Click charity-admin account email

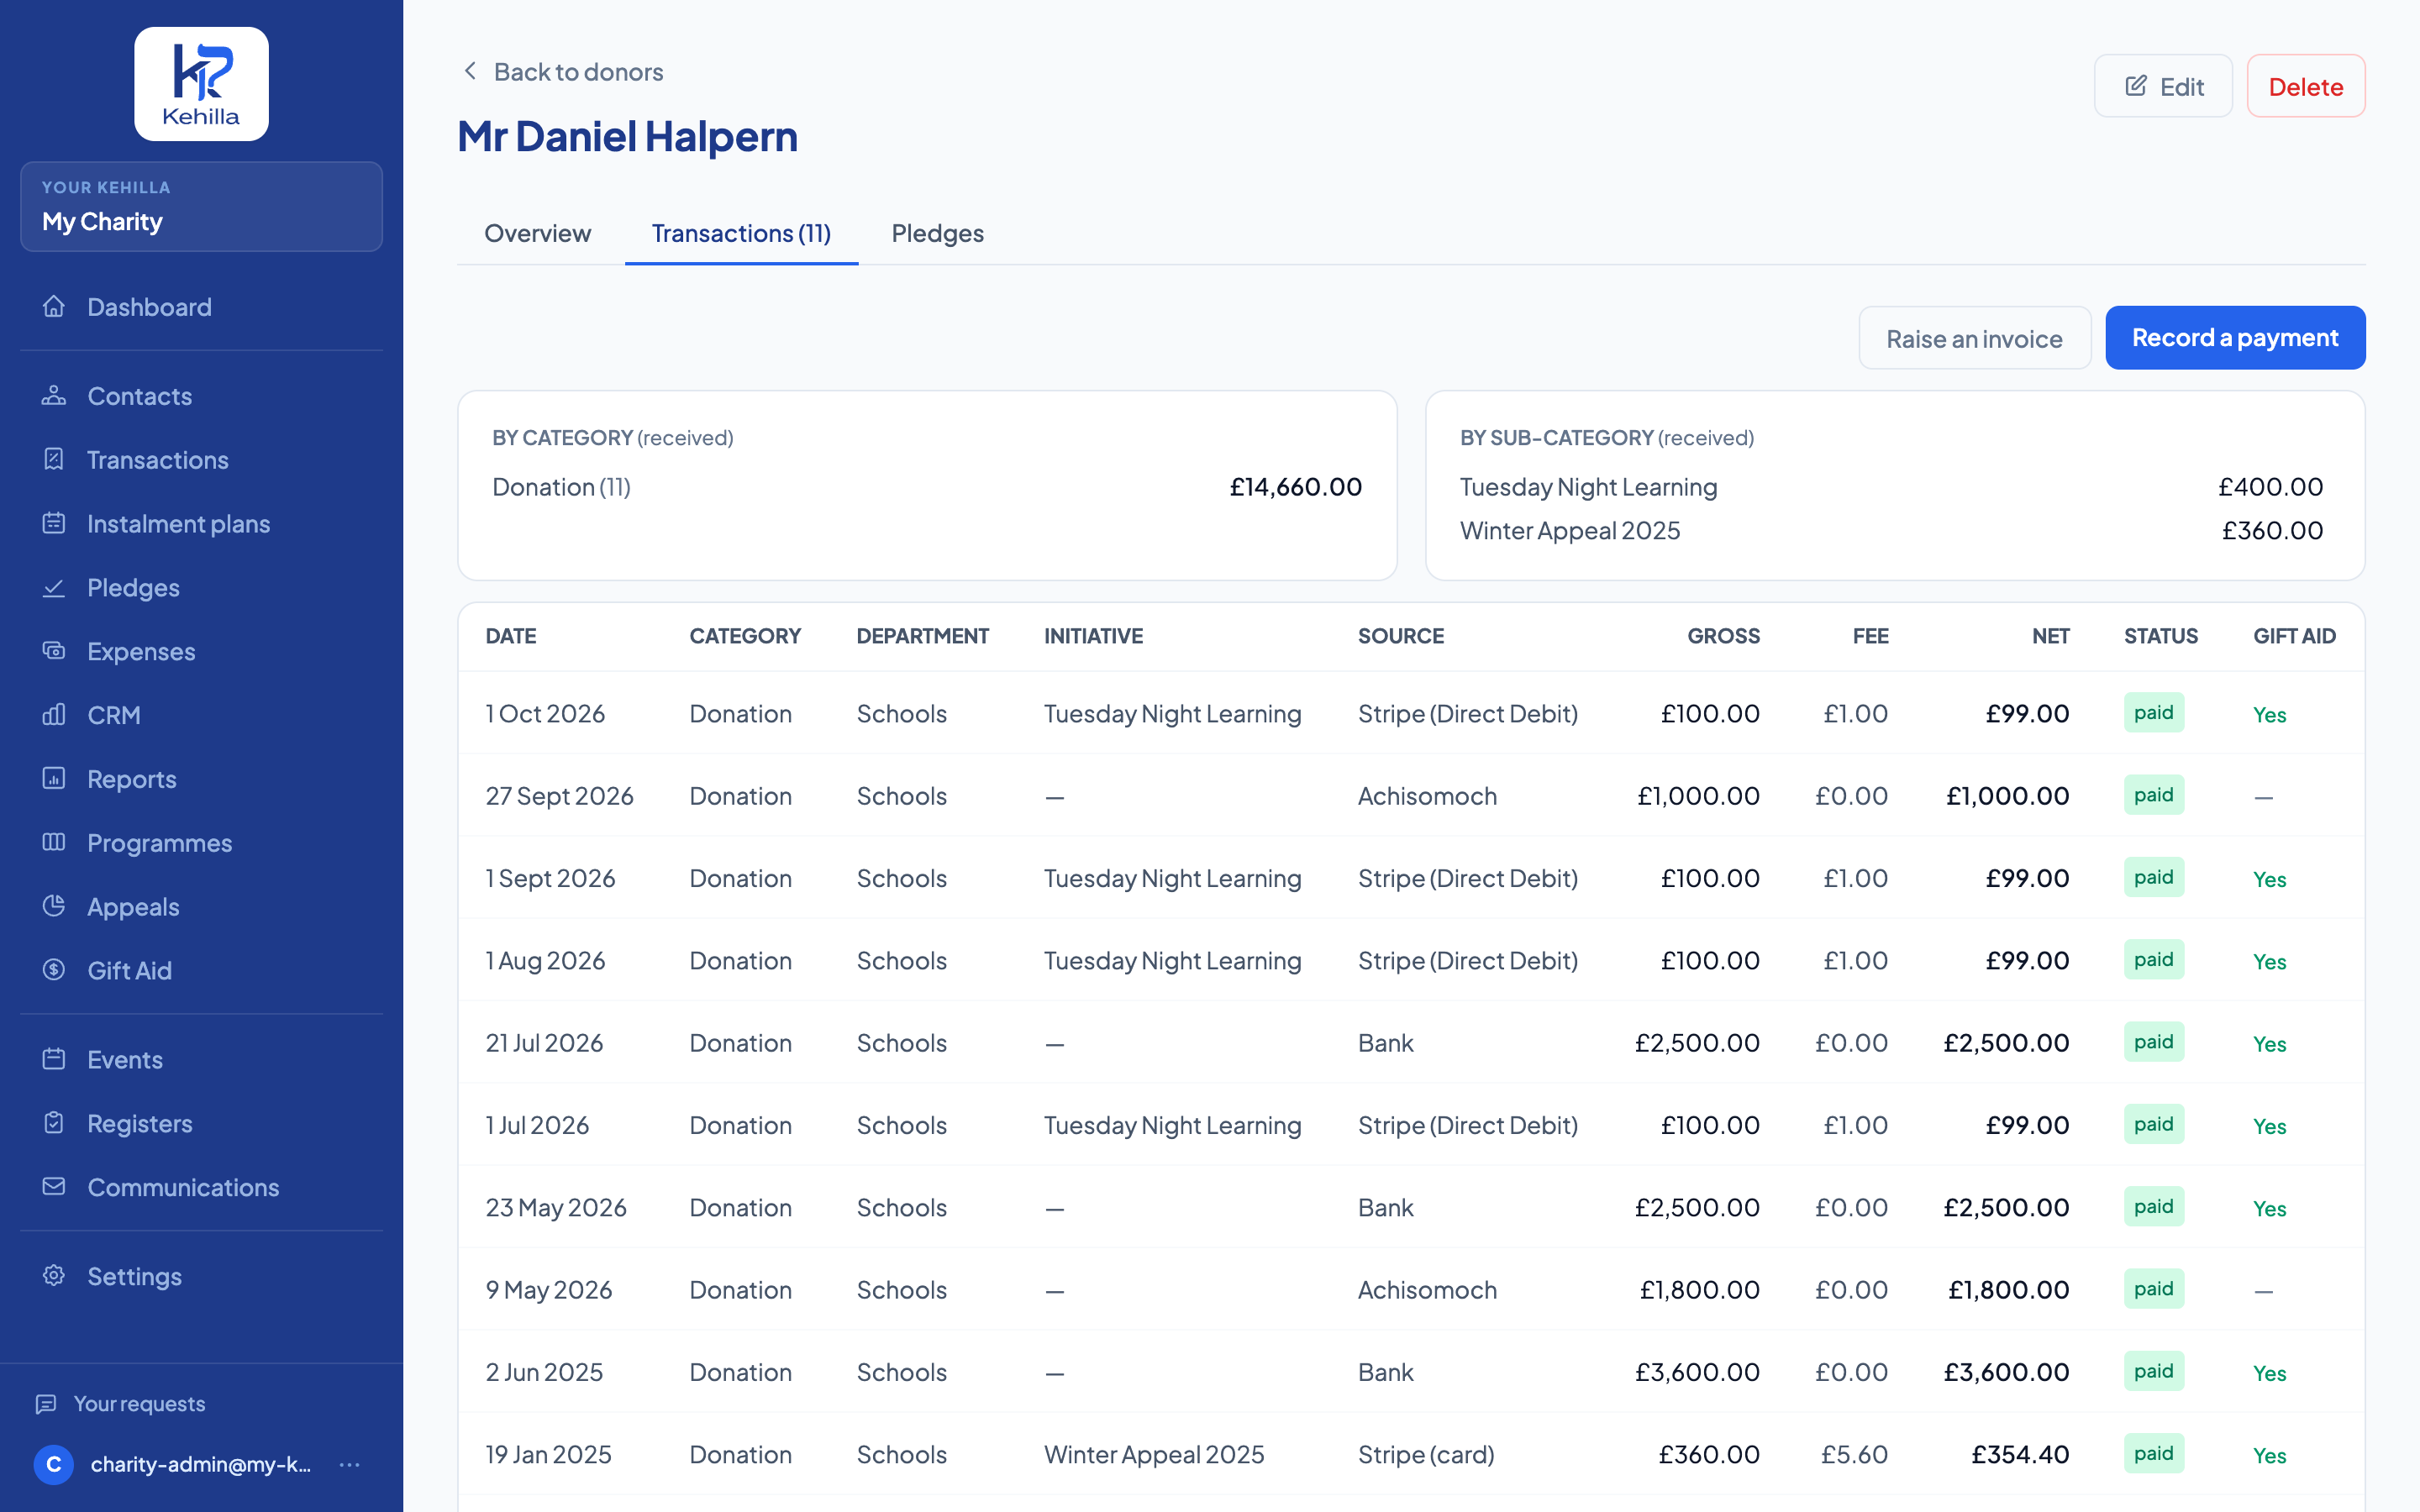tap(201, 1465)
